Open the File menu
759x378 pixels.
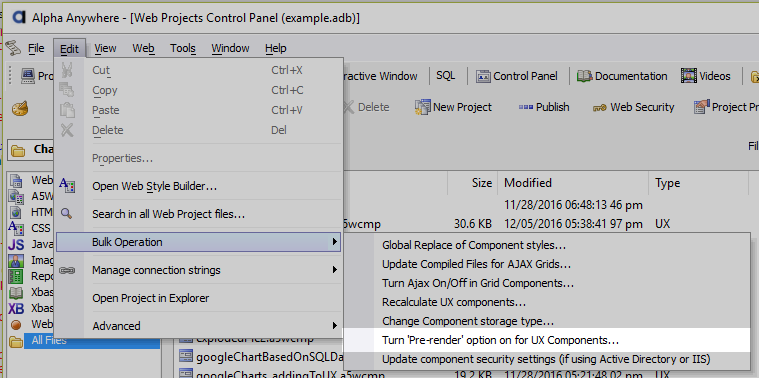36,48
